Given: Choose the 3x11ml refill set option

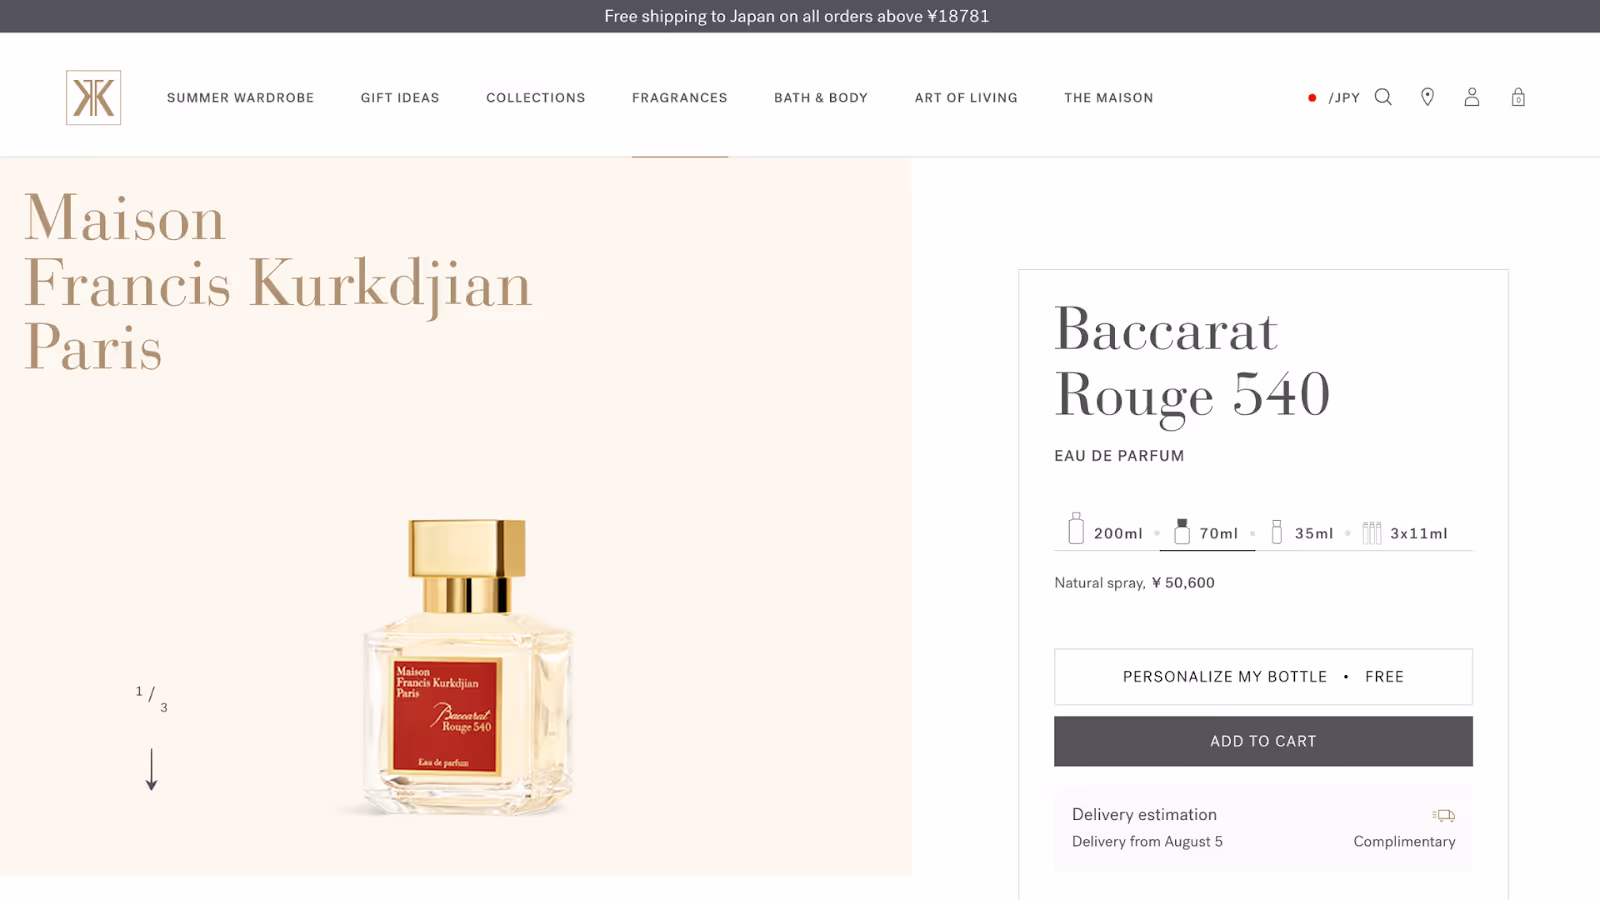Looking at the screenshot, I should (x=1405, y=532).
